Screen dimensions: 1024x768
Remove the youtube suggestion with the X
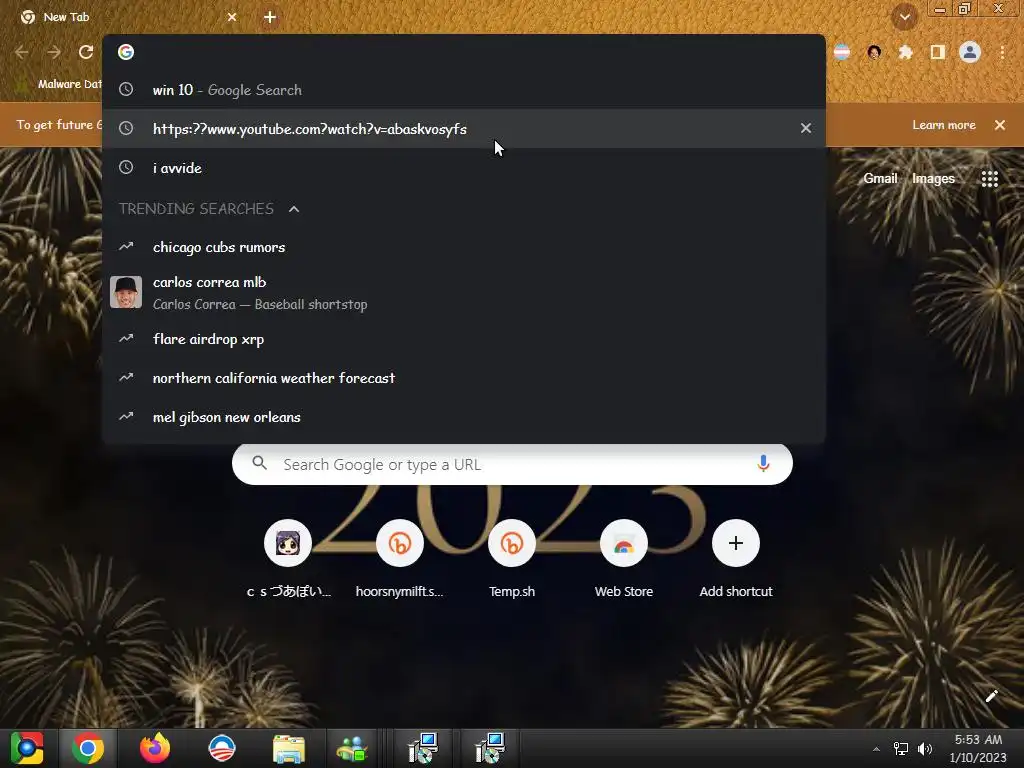point(806,129)
